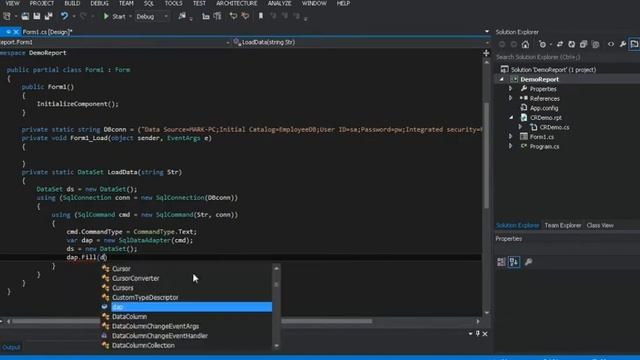Expand the Form1.cs node

pos(510,137)
